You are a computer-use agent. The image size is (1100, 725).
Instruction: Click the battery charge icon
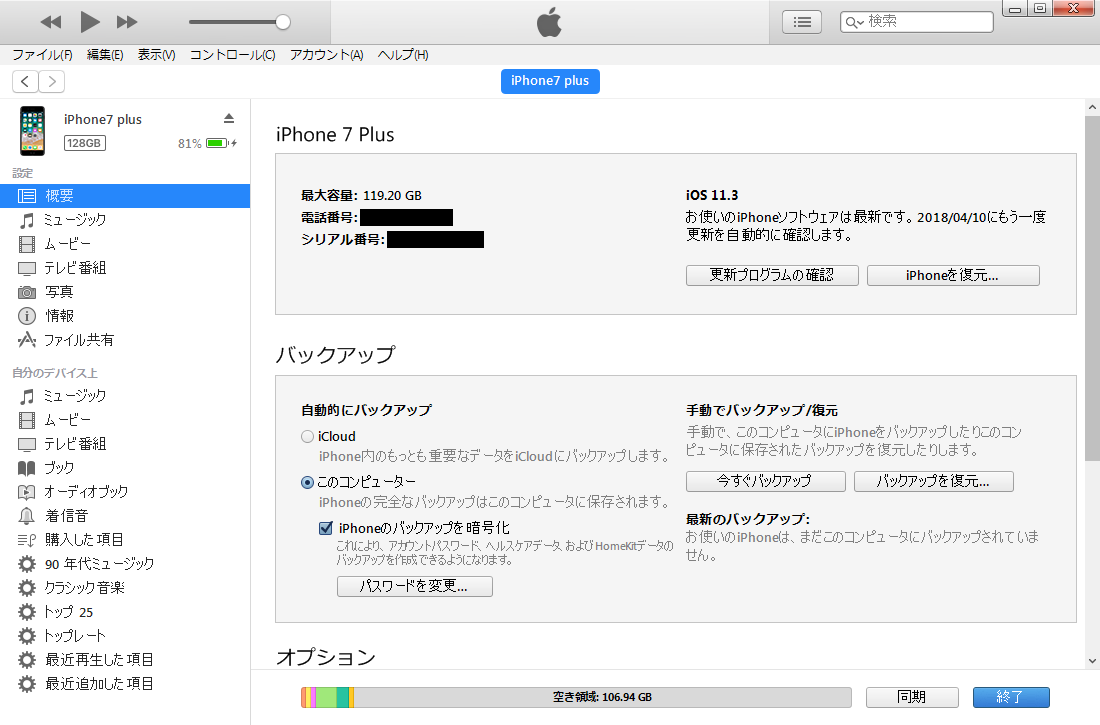click(217, 143)
